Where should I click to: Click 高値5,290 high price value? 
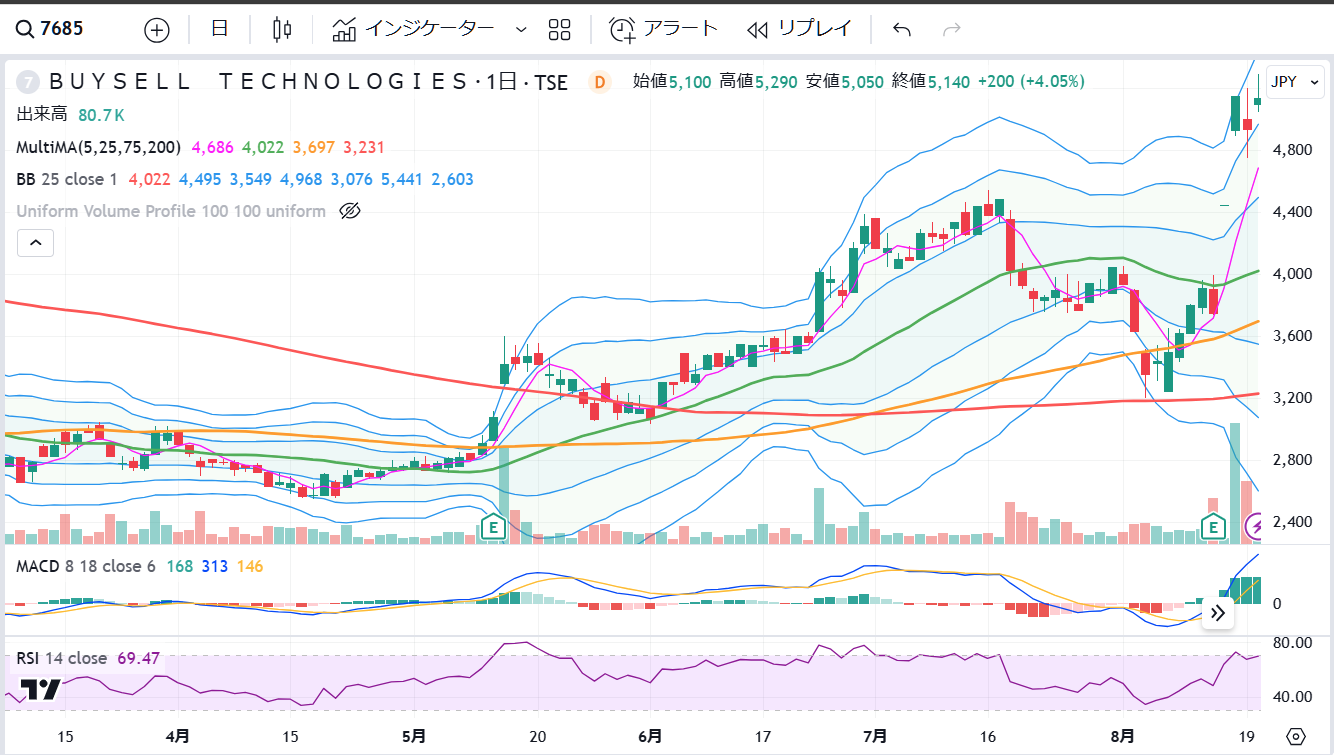pos(758,82)
